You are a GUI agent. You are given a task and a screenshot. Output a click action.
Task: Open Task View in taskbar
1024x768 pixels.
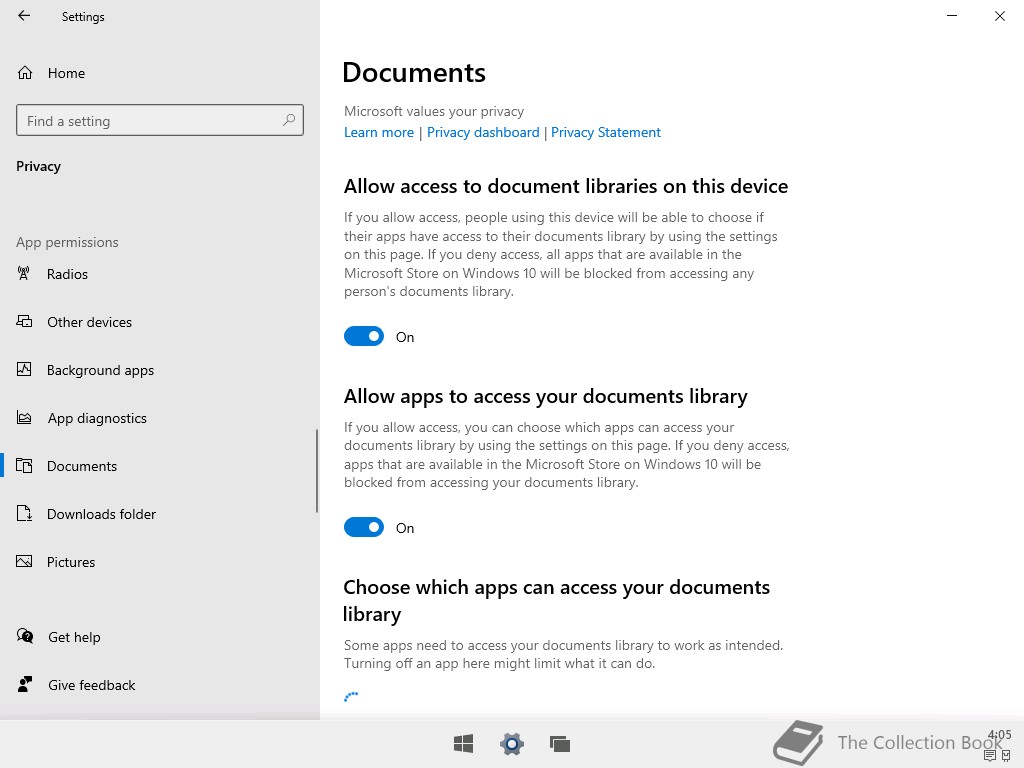pos(560,743)
